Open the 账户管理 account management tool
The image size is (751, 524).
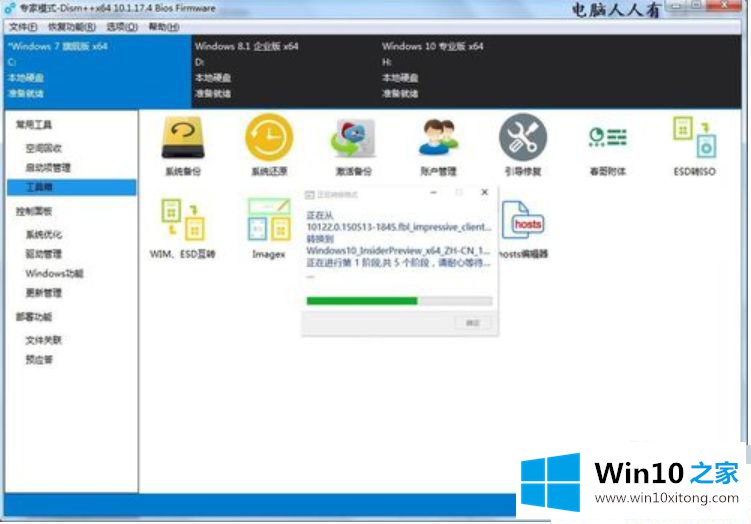tap(438, 146)
